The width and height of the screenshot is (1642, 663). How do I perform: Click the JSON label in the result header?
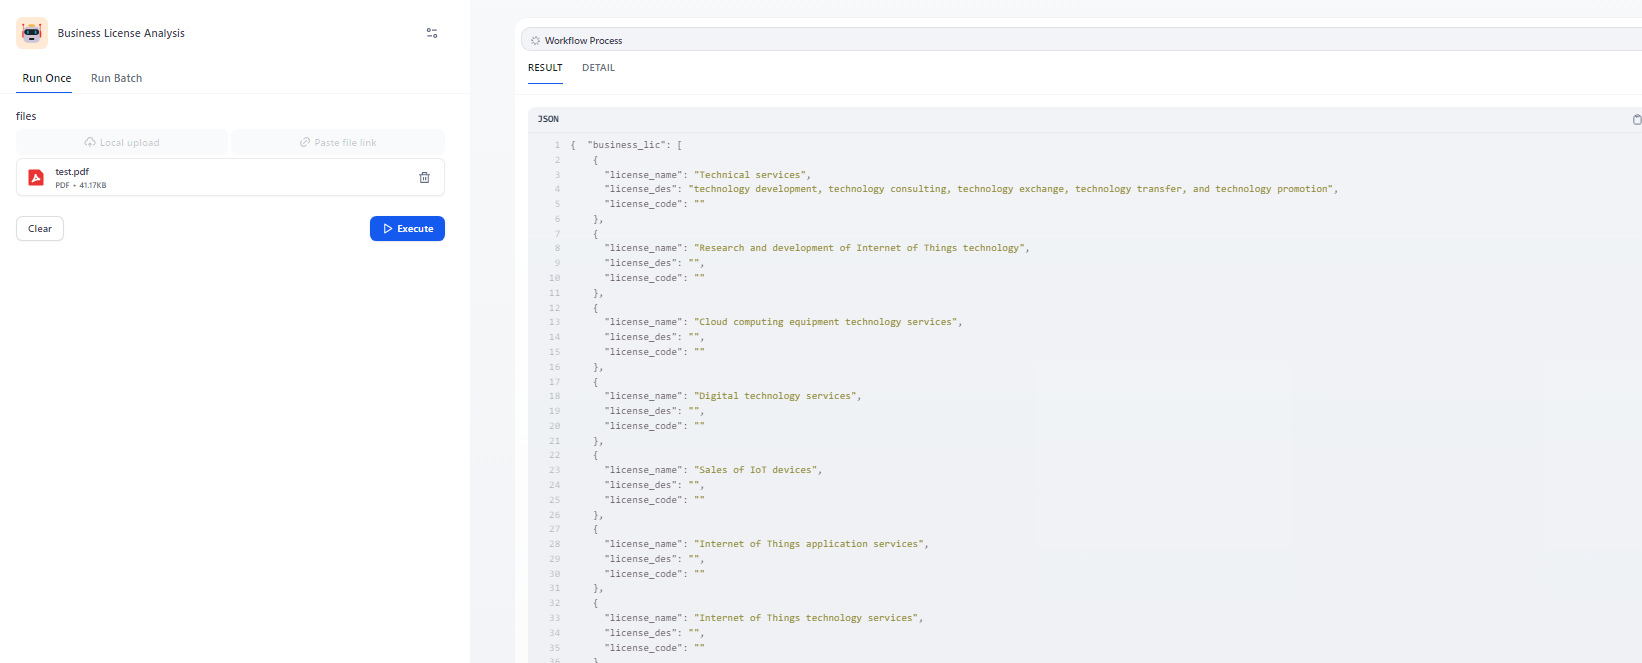pyautogui.click(x=548, y=119)
